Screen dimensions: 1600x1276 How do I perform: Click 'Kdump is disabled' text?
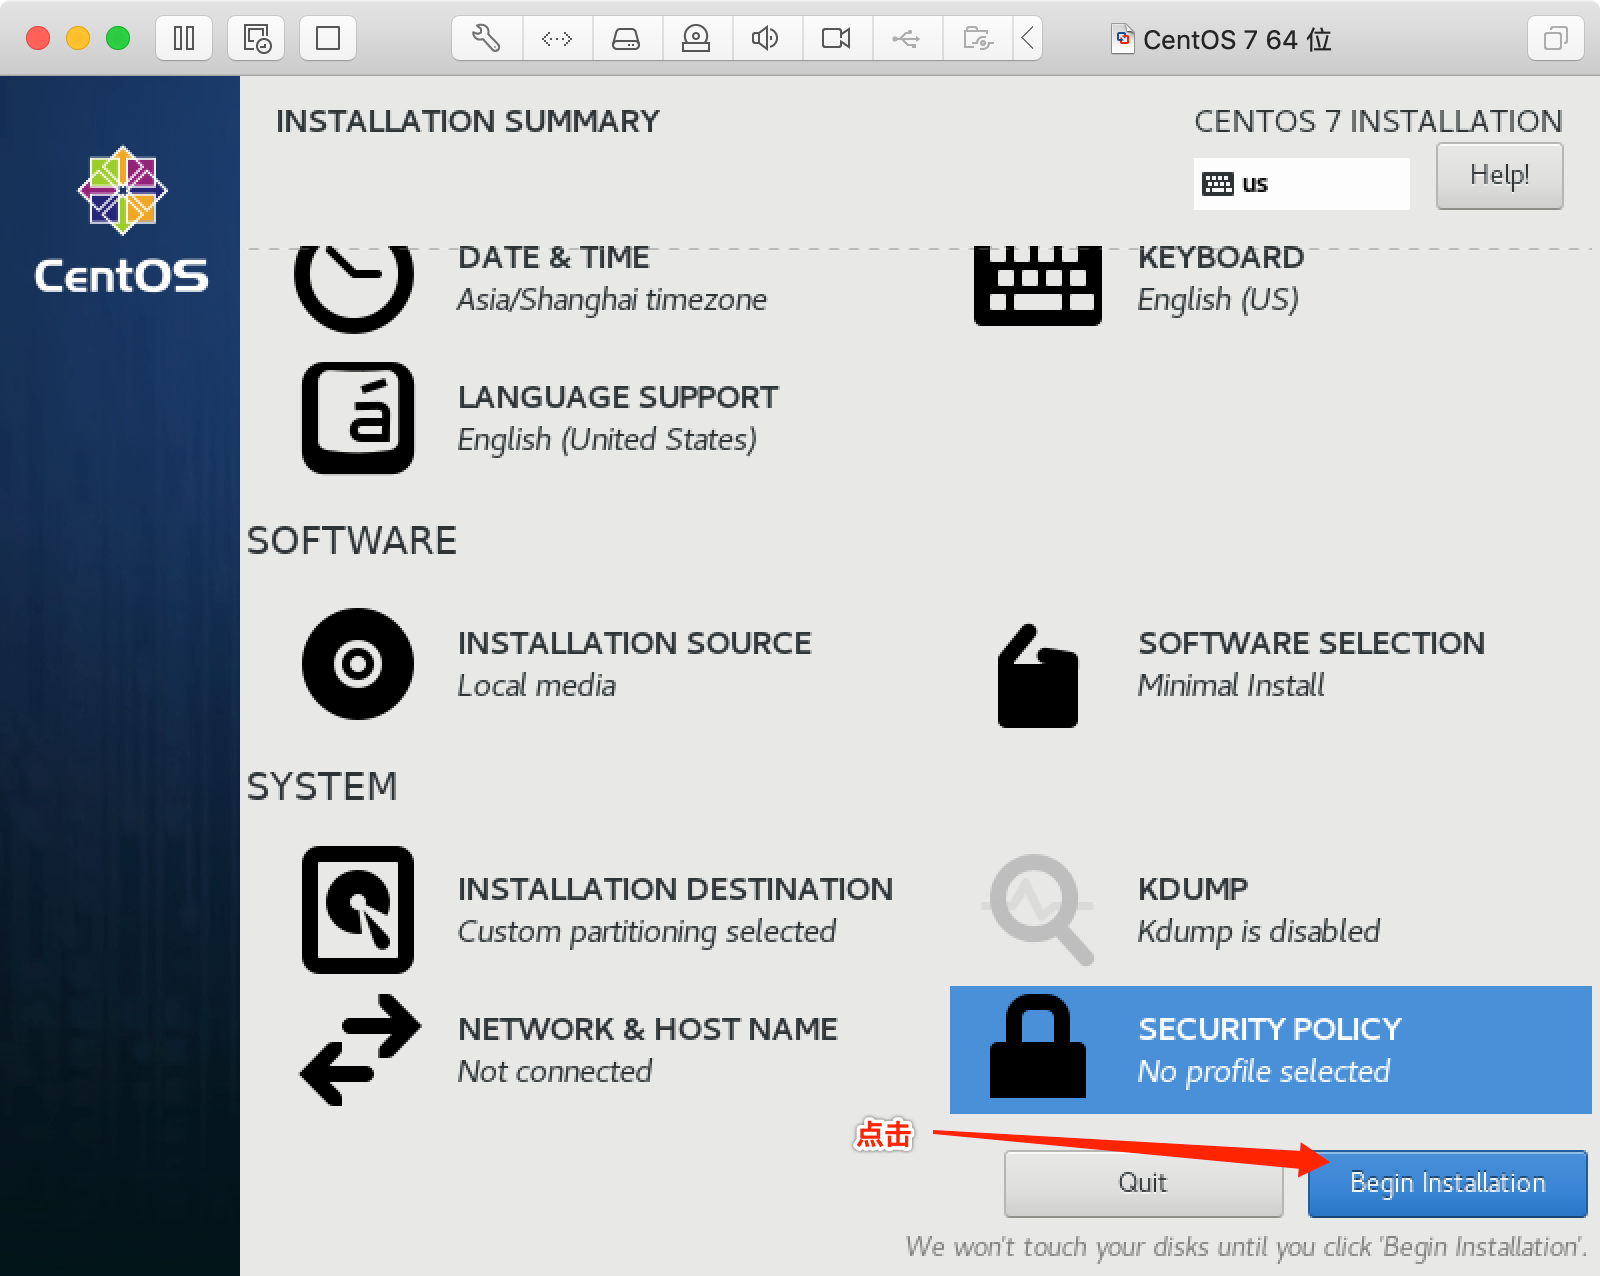(x=1259, y=932)
